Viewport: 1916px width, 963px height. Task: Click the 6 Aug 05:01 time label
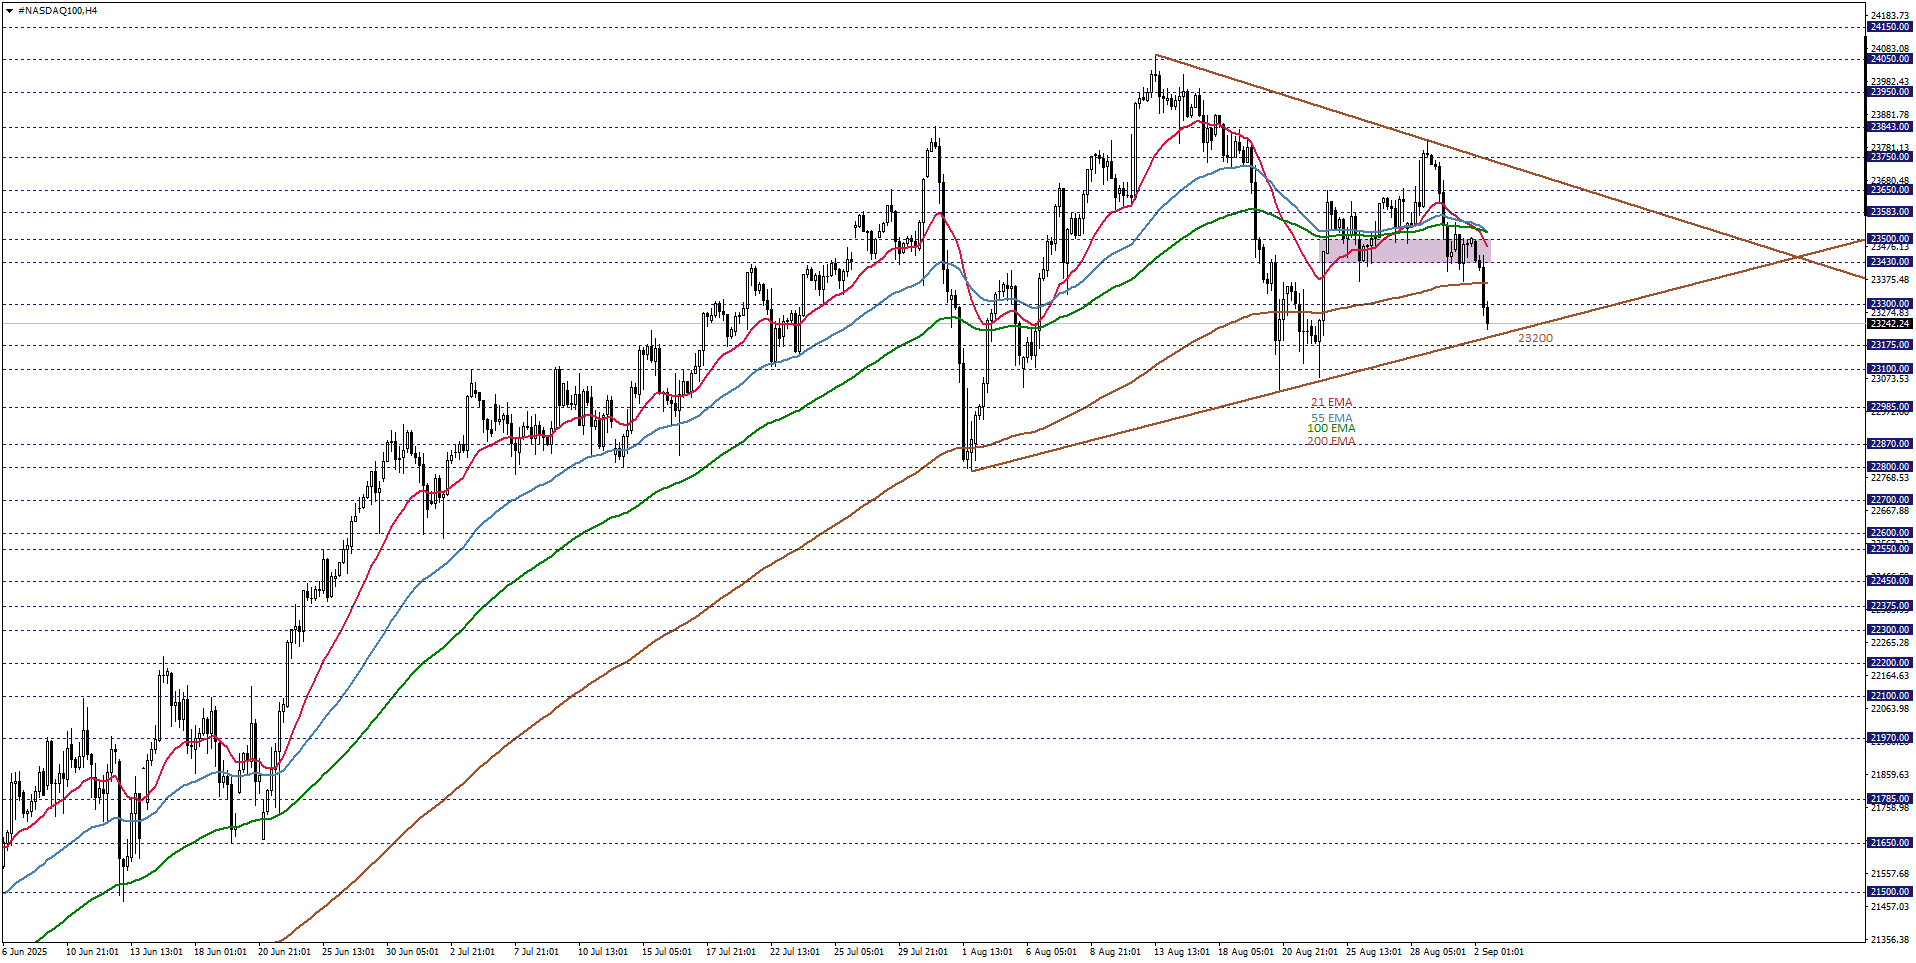click(1052, 952)
